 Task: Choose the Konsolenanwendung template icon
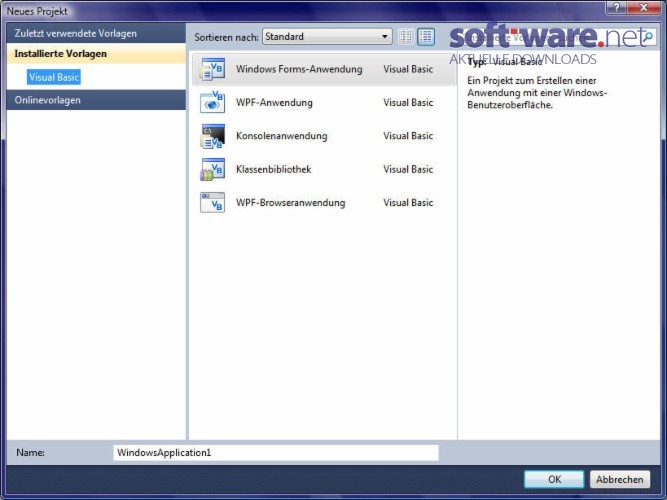point(212,136)
